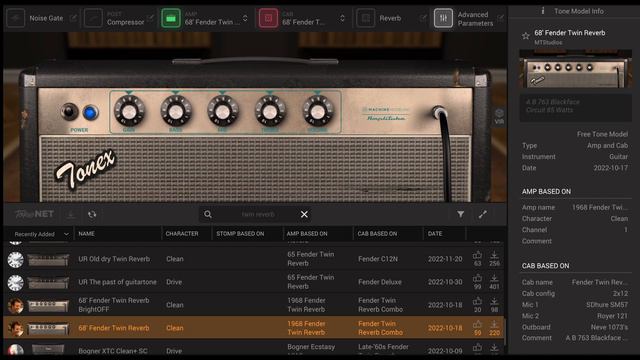Select UR Old dry Twin Reverb row
Screen dimensions: 640x360
click(254, 259)
